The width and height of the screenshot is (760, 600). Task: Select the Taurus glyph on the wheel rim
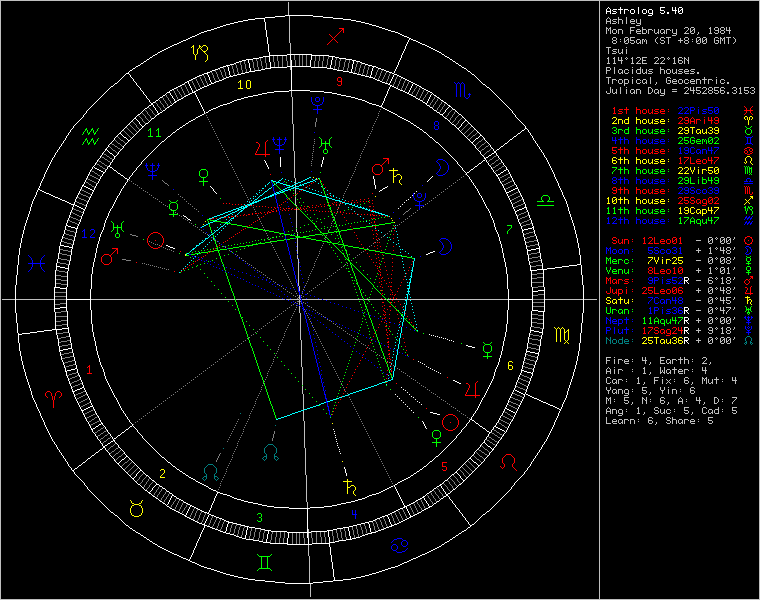point(136,508)
